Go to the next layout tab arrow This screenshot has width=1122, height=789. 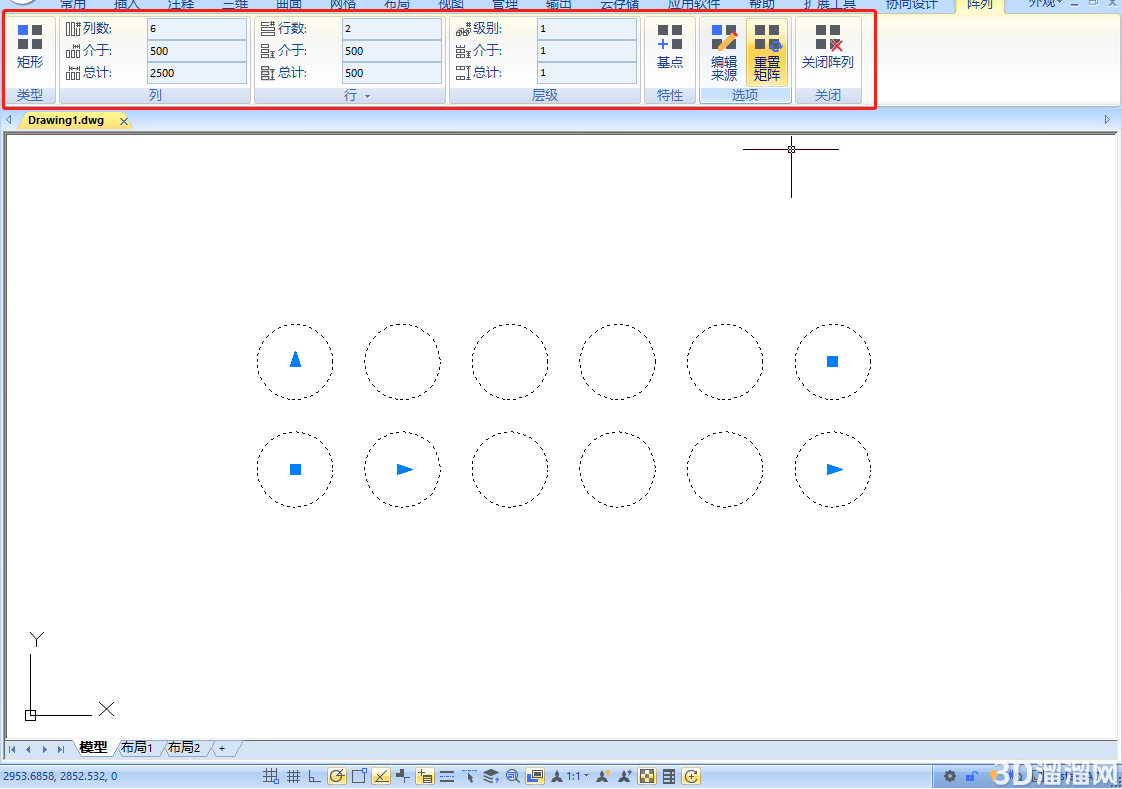[x=44, y=749]
